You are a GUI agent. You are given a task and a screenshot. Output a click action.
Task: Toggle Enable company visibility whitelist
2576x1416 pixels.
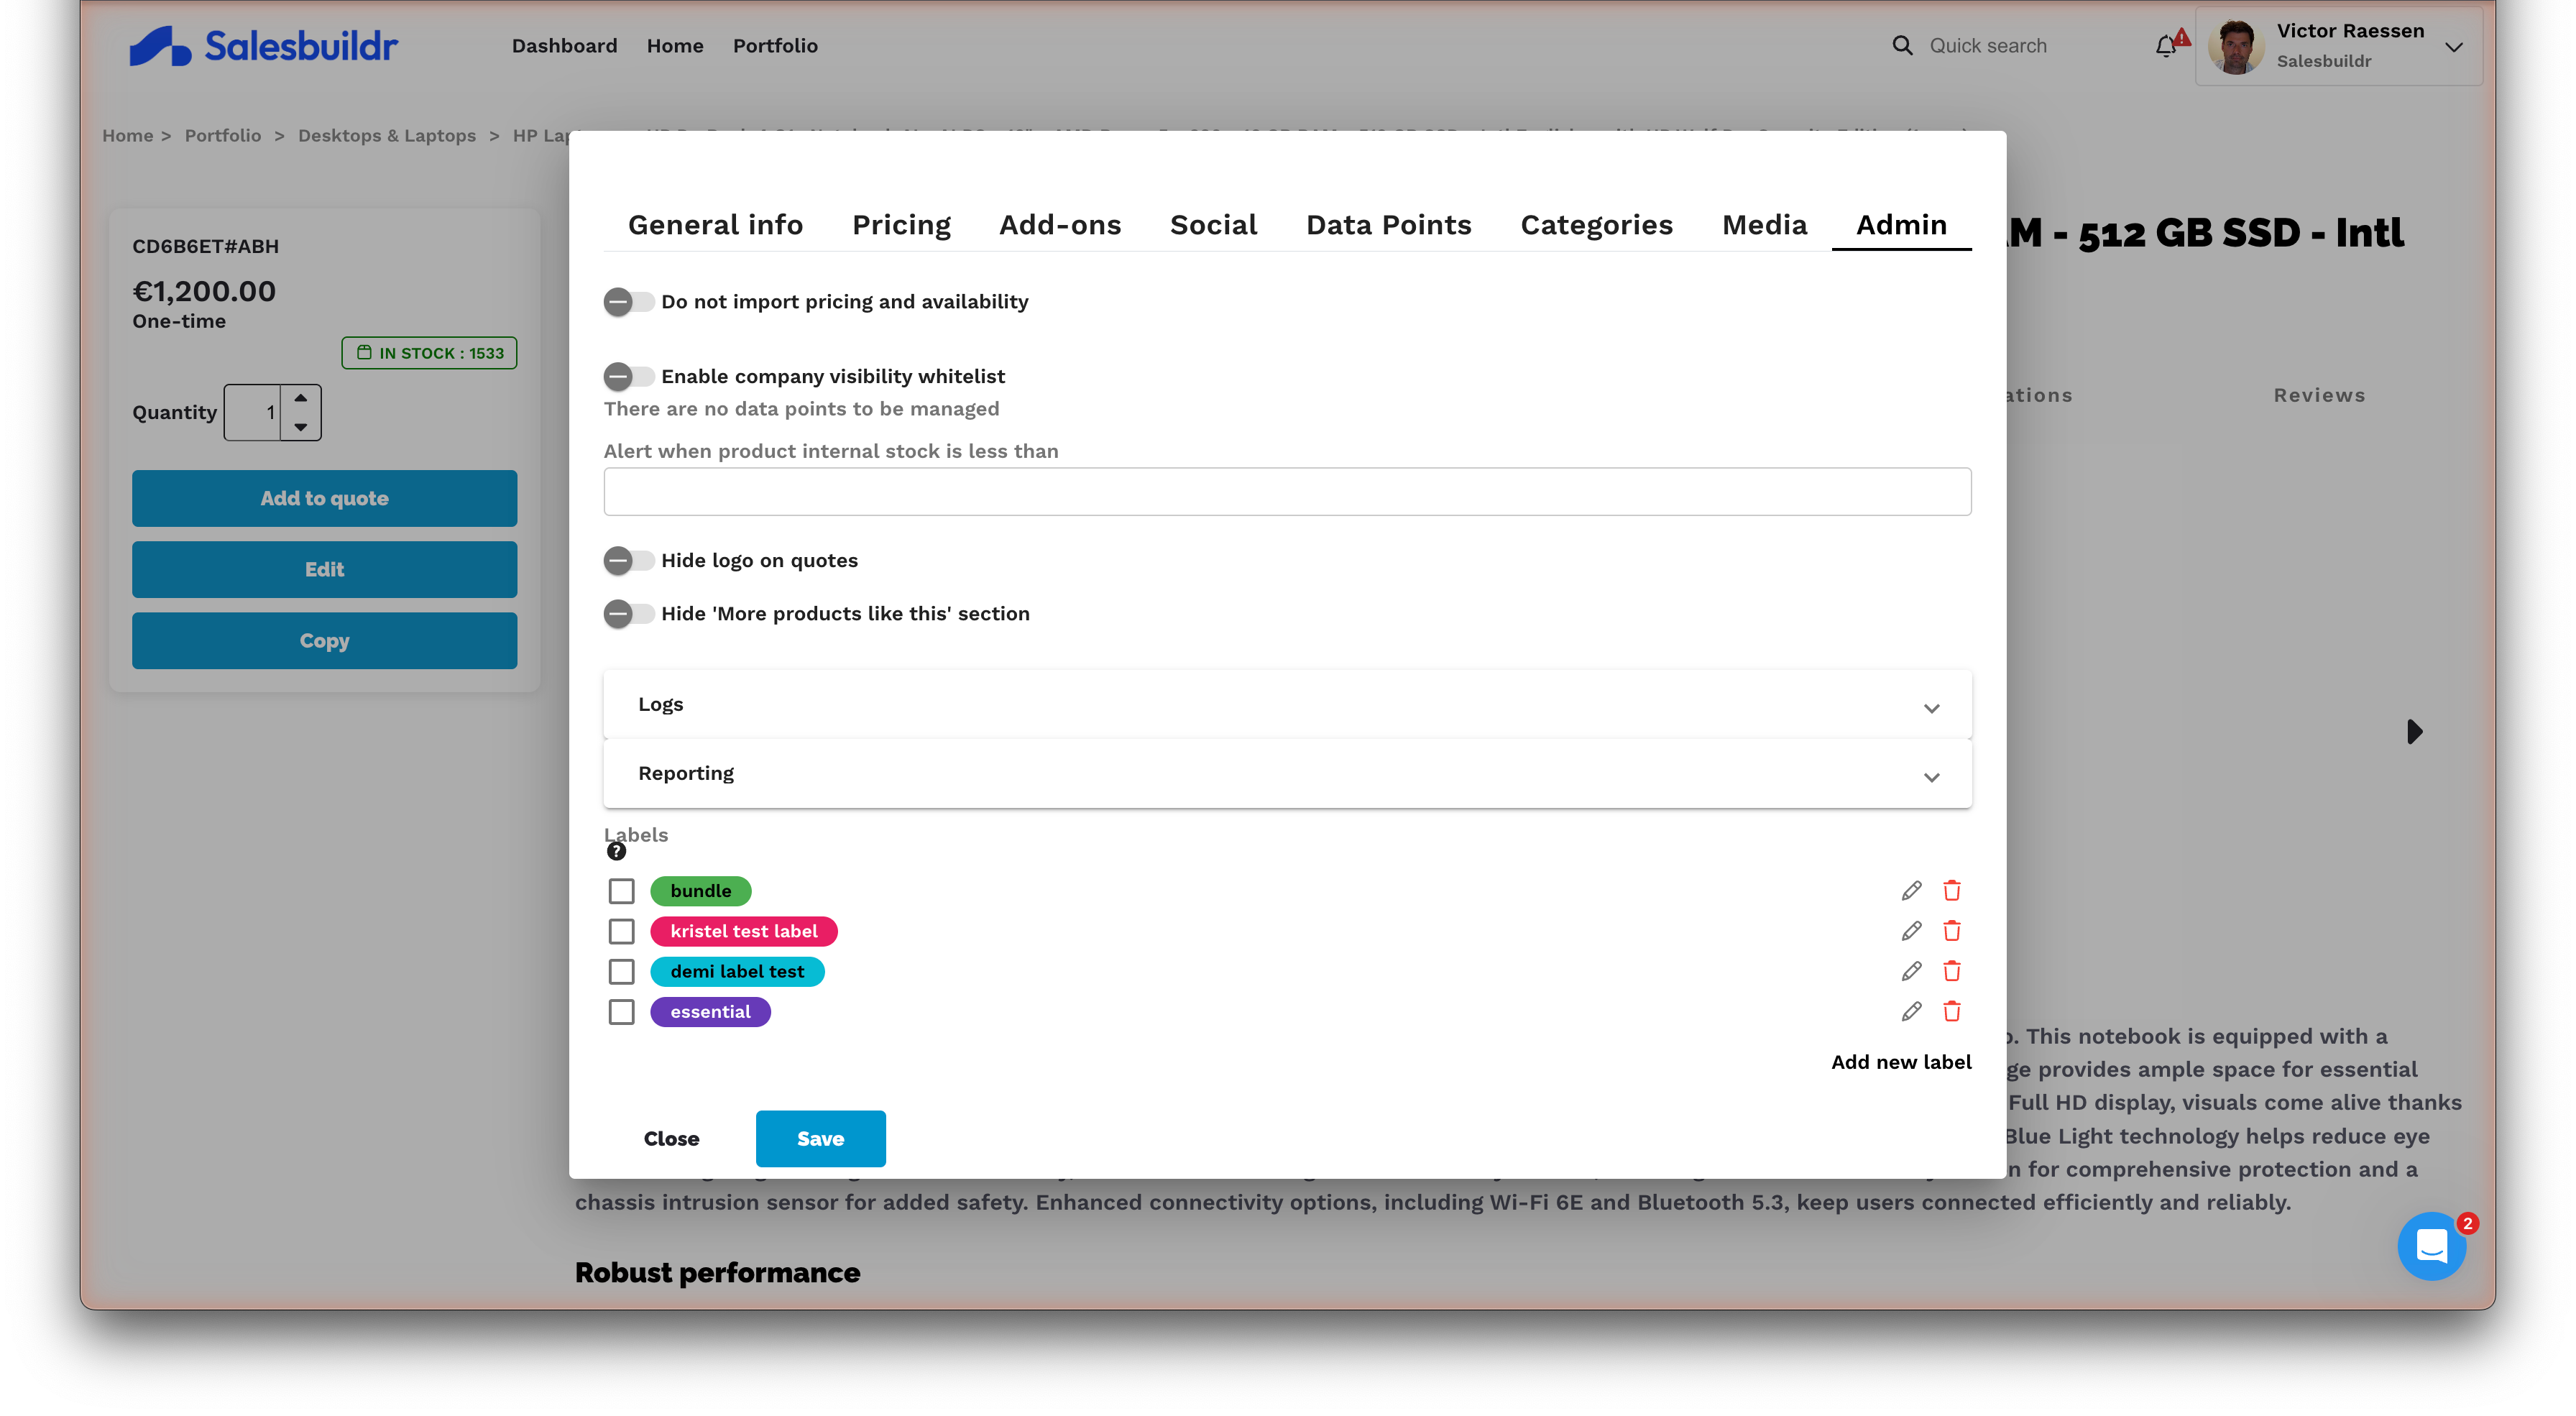pyautogui.click(x=628, y=377)
